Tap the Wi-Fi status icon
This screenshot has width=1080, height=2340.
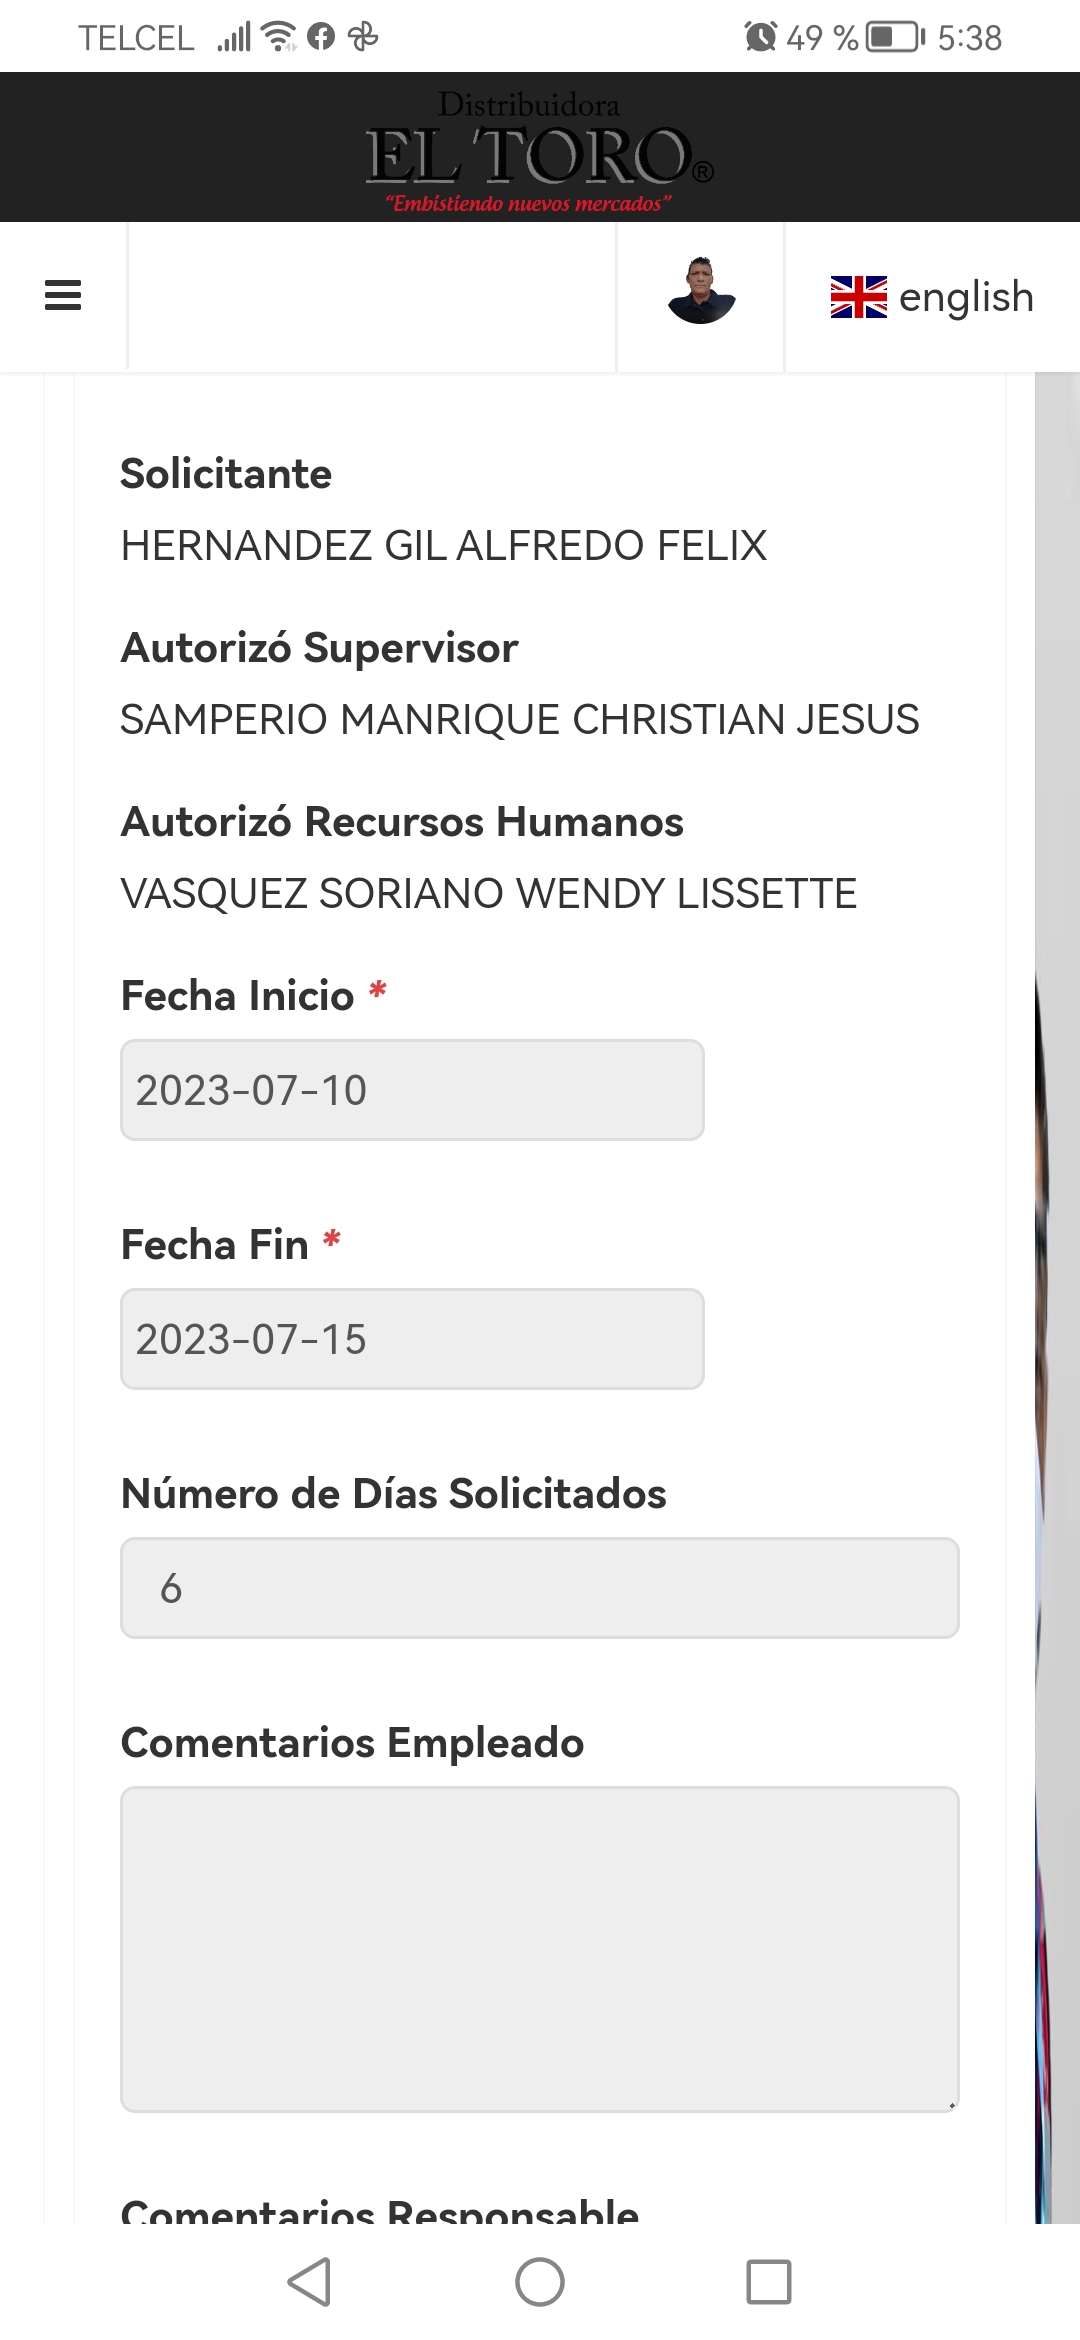[x=279, y=37]
